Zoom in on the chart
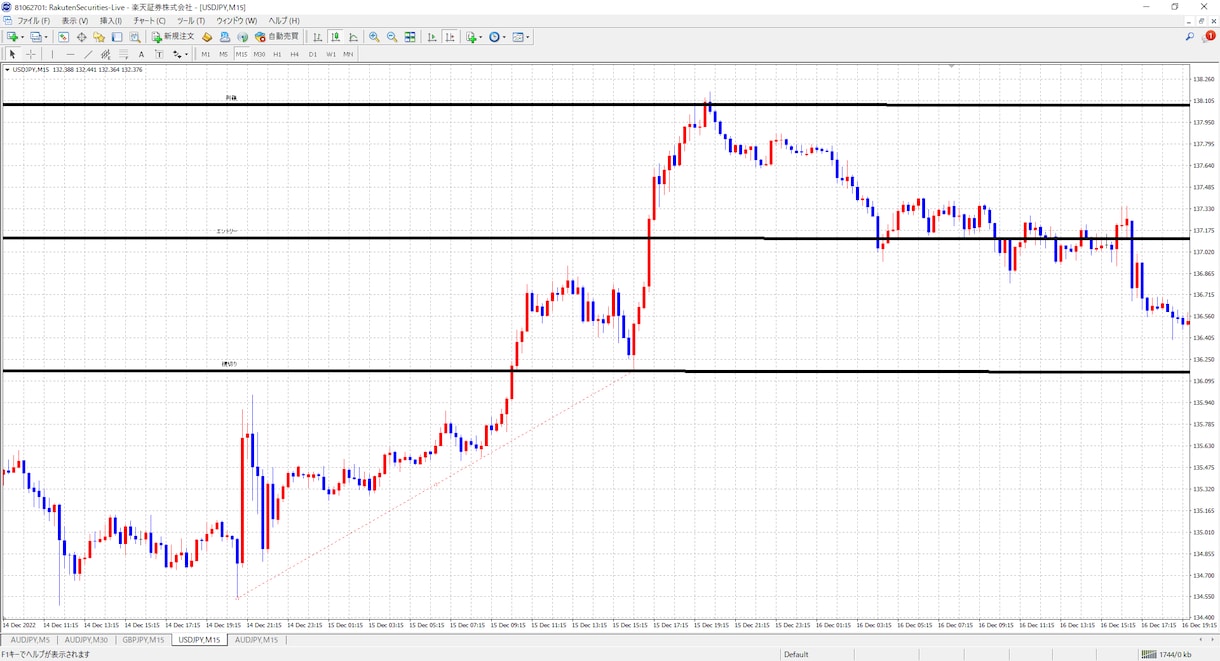This screenshot has width=1220, height=661. (374, 37)
